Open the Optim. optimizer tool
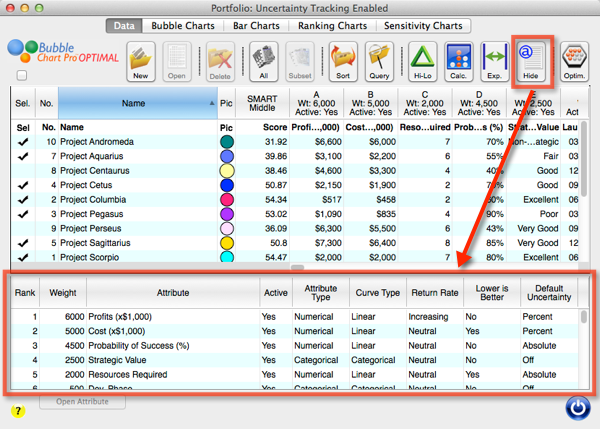This screenshot has height=429, width=600. pyautogui.click(x=573, y=61)
